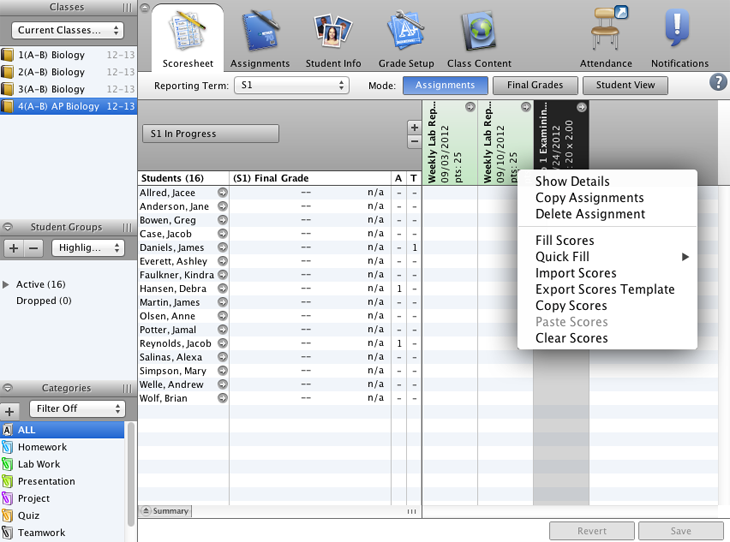Open Grade Setup icon

click(x=406, y=32)
